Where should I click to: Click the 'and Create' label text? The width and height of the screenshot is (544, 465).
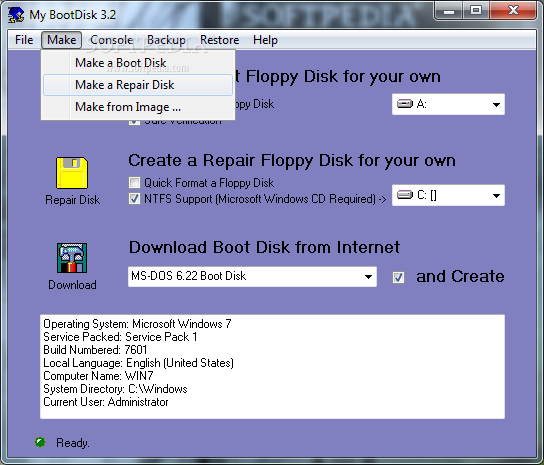pyautogui.click(x=460, y=277)
